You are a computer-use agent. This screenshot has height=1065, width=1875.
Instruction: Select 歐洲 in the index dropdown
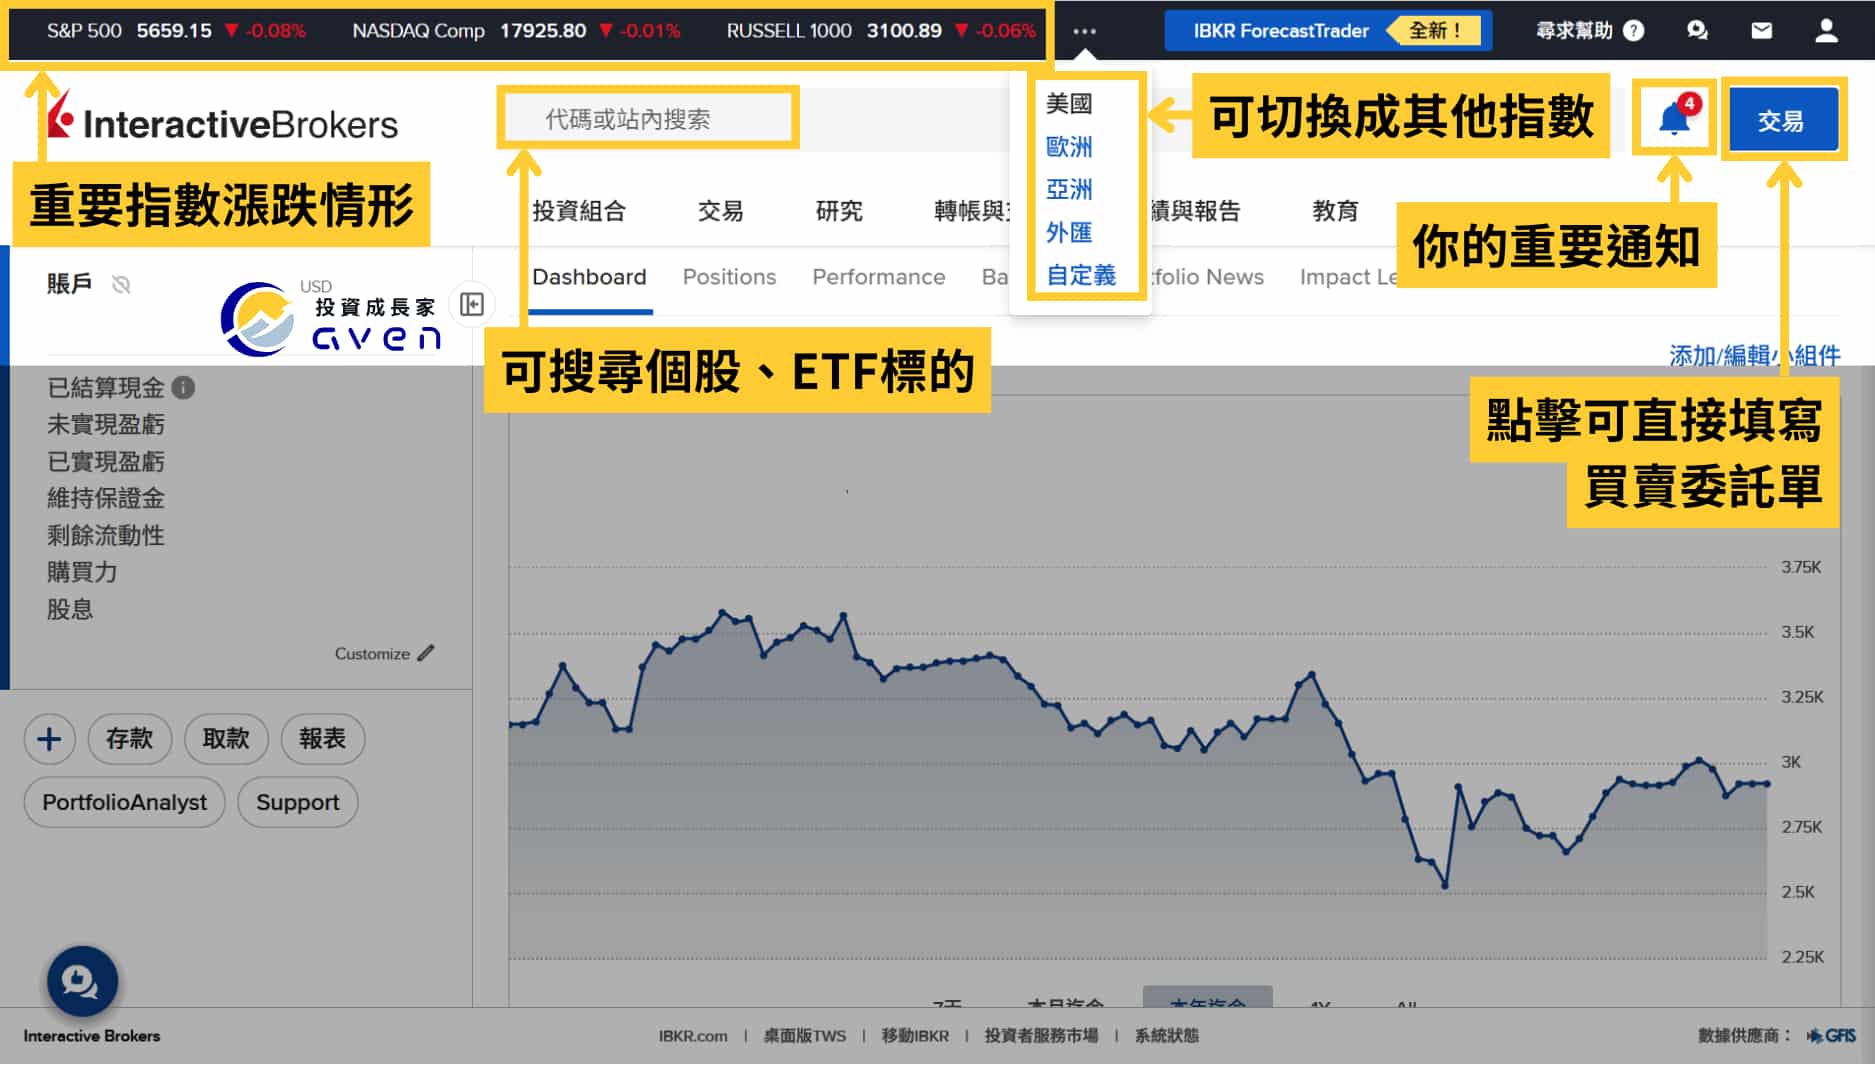coord(1069,147)
